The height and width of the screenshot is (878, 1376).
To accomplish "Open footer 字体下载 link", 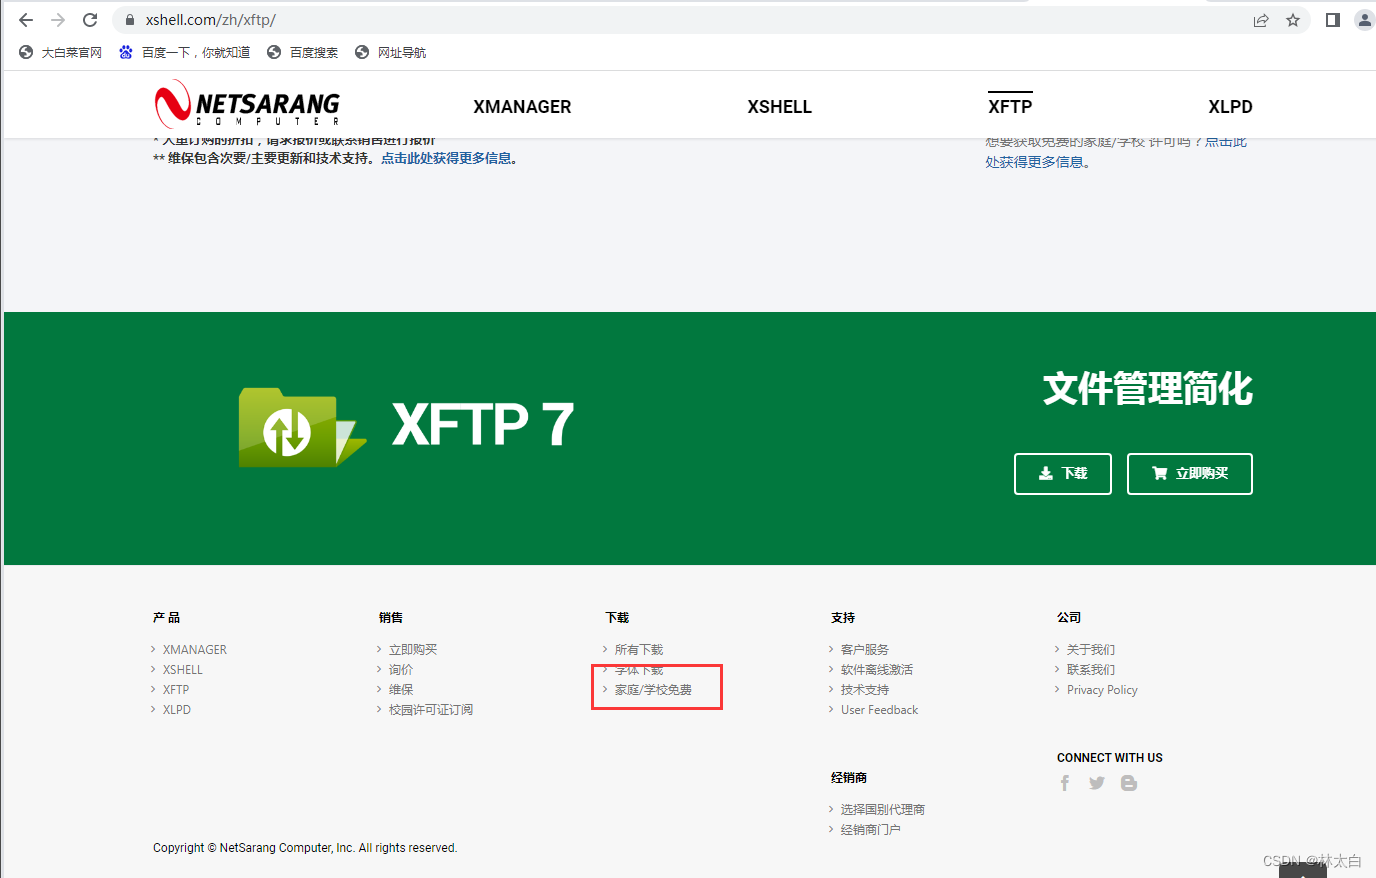I will point(639,670).
